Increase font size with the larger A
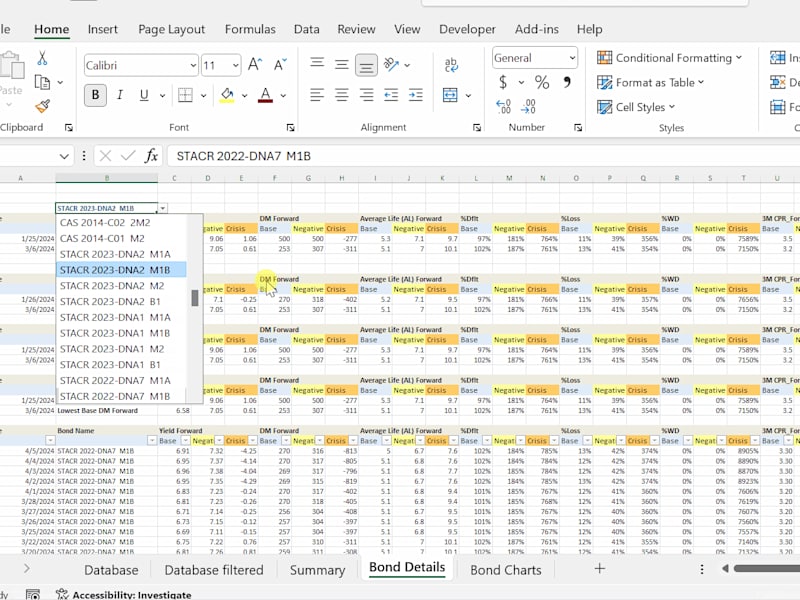 coord(255,65)
